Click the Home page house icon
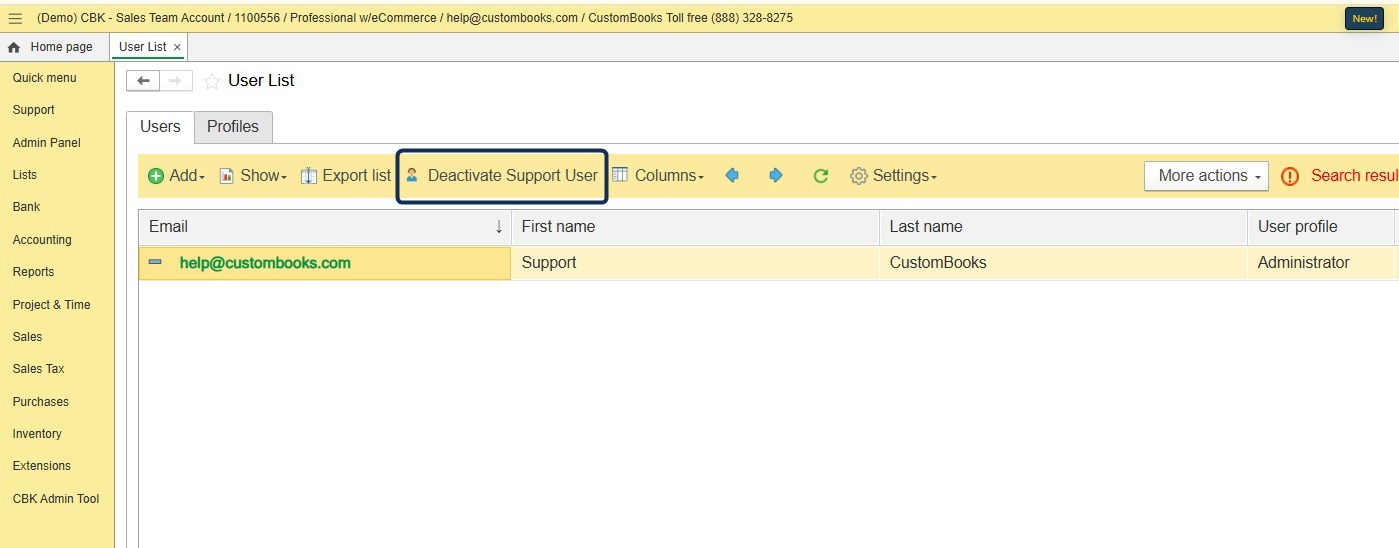 14,47
